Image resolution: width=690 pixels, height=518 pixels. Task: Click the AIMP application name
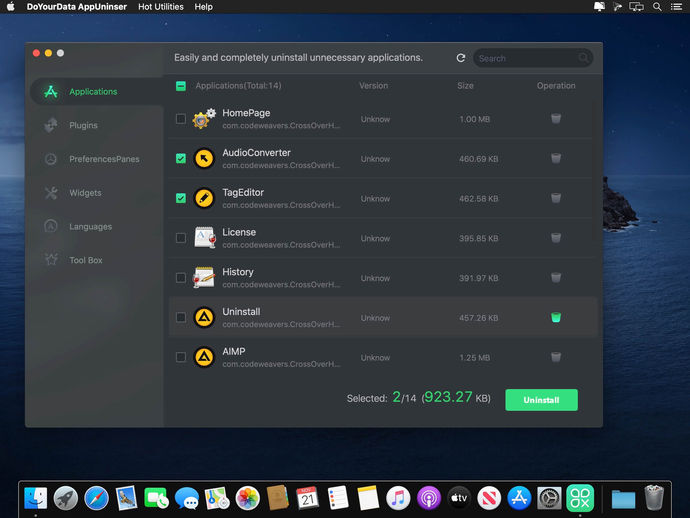click(234, 352)
